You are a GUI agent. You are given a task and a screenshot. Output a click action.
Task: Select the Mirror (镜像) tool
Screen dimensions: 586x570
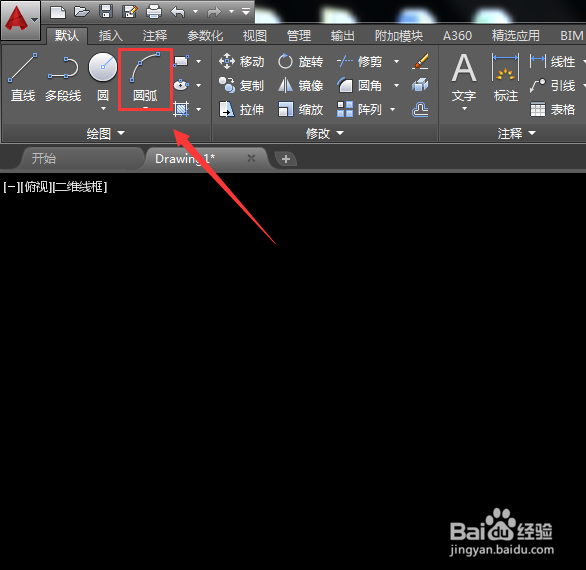coord(301,86)
